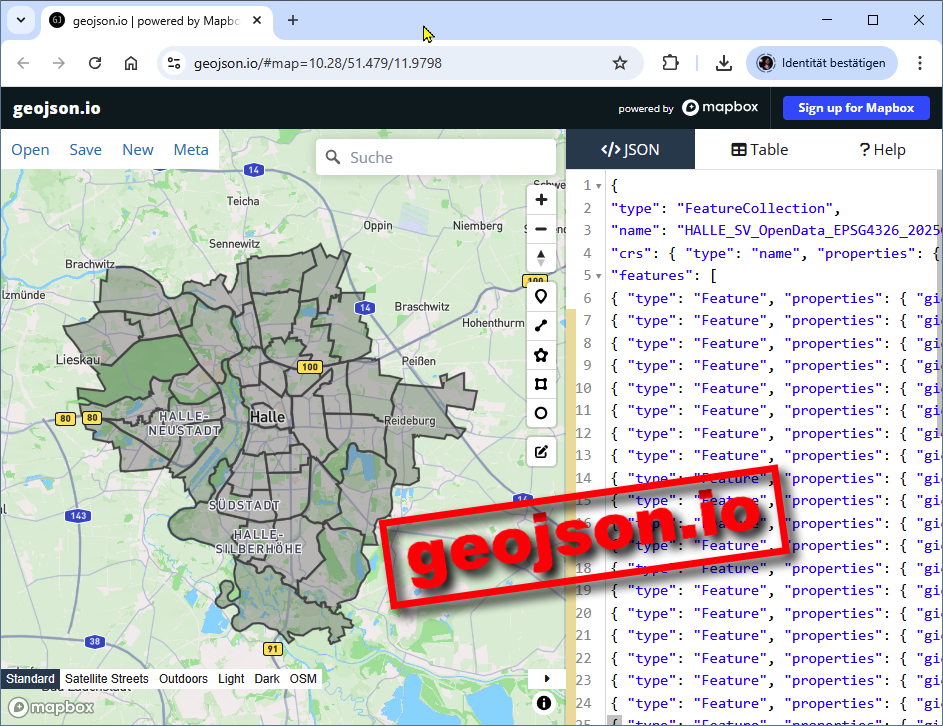Open the Meta menu
This screenshot has height=726, width=943.
pos(191,150)
